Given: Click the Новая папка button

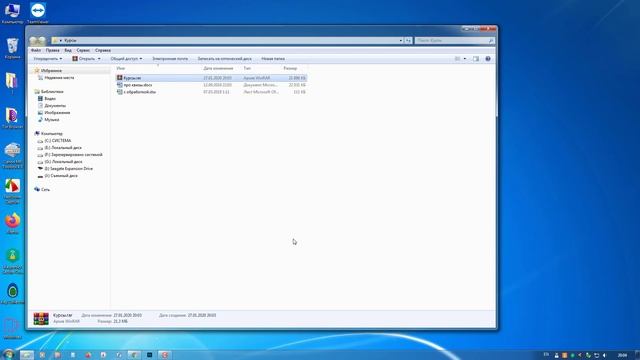Looking at the screenshot, I should click(x=273, y=59).
